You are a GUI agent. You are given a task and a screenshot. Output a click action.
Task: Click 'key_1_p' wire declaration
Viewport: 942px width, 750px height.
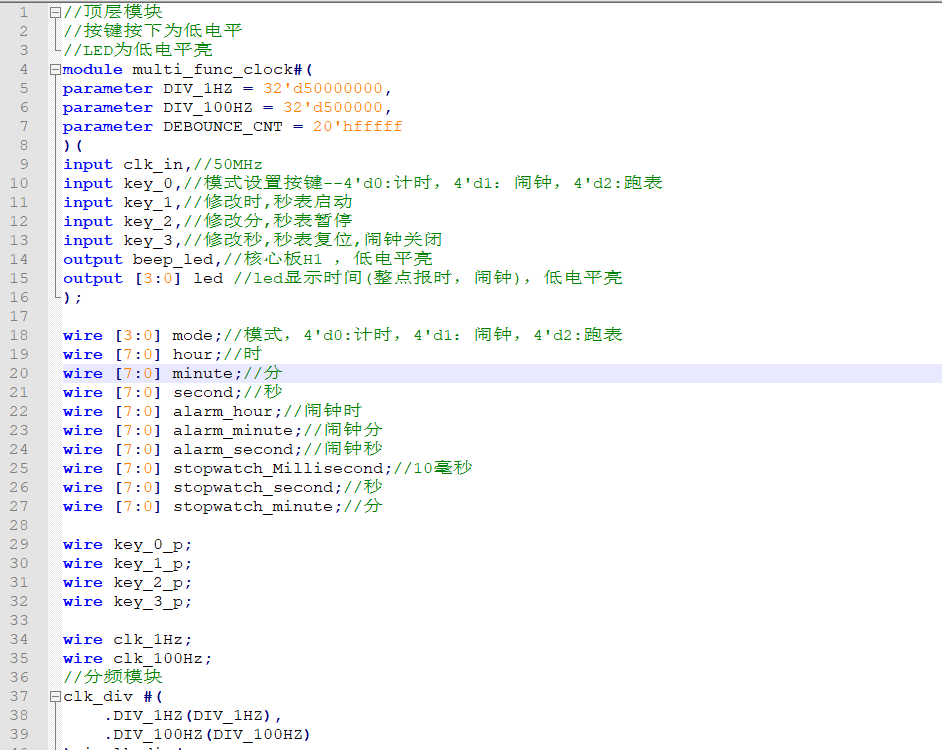tap(148, 564)
